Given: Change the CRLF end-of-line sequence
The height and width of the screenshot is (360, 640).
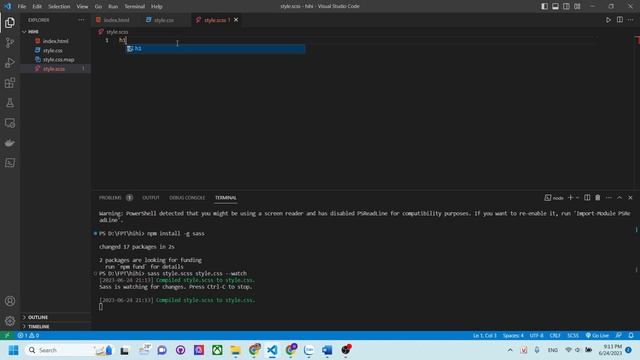Looking at the screenshot, I should point(555,336).
